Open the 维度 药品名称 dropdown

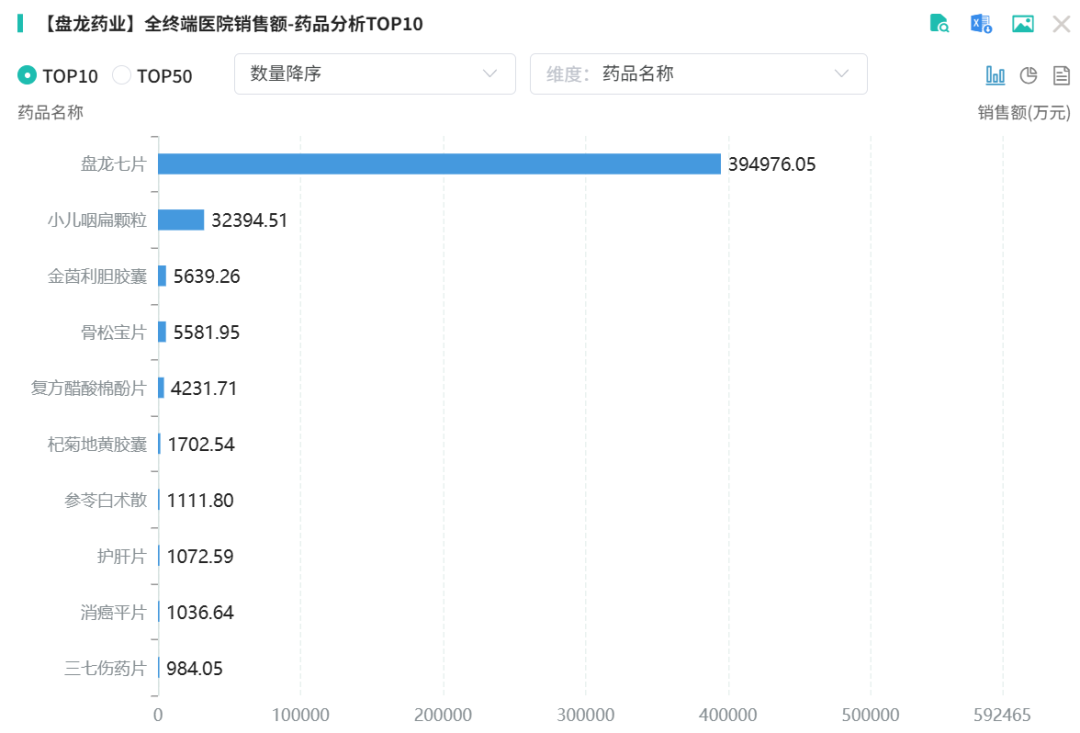click(698, 74)
